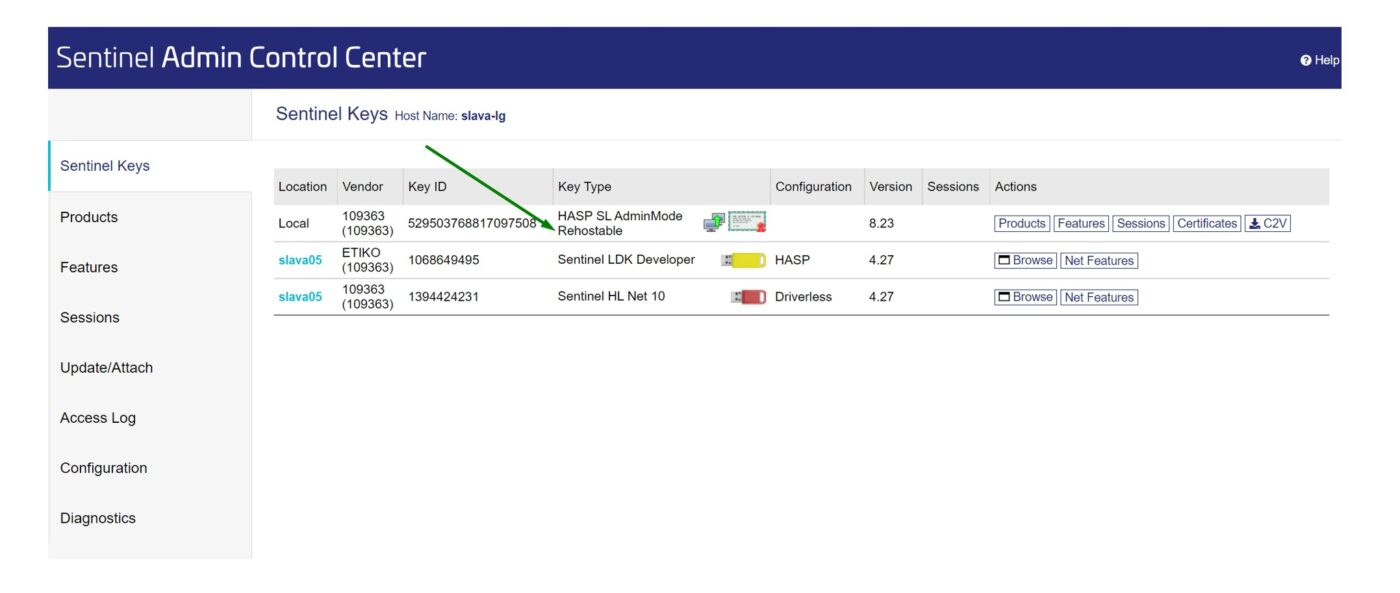The width and height of the screenshot is (1400, 593).
Task: Follow slava05 link in HL Net 10 row
Action: (x=300, y=297)
